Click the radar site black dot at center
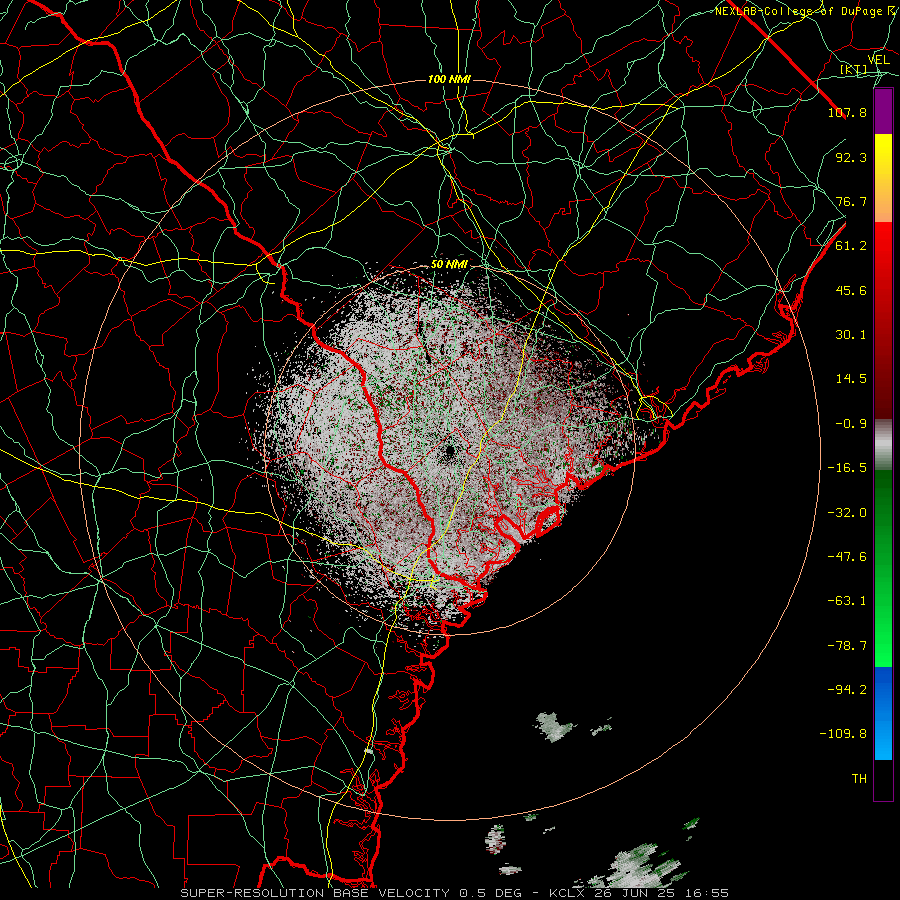The width and height of the screenshot is (900, 900). click(449, 451)
